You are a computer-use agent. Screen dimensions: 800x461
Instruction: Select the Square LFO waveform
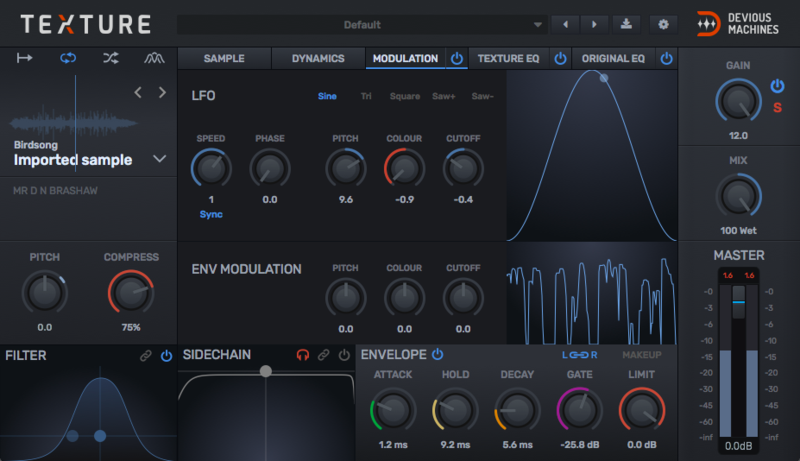click(x=404, y=97)
